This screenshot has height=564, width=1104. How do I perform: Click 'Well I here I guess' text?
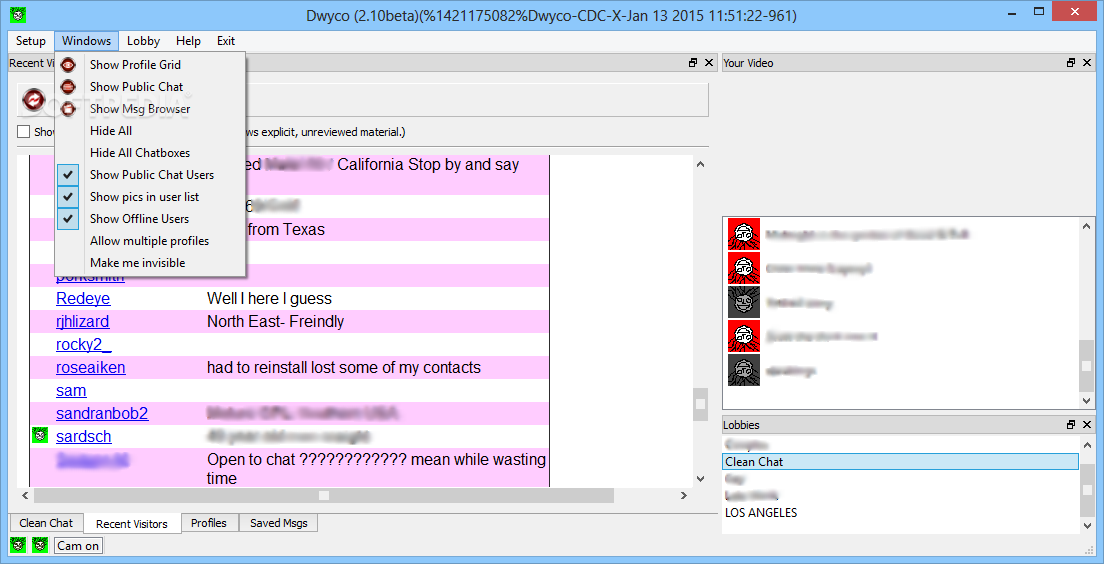click(269, 299)
